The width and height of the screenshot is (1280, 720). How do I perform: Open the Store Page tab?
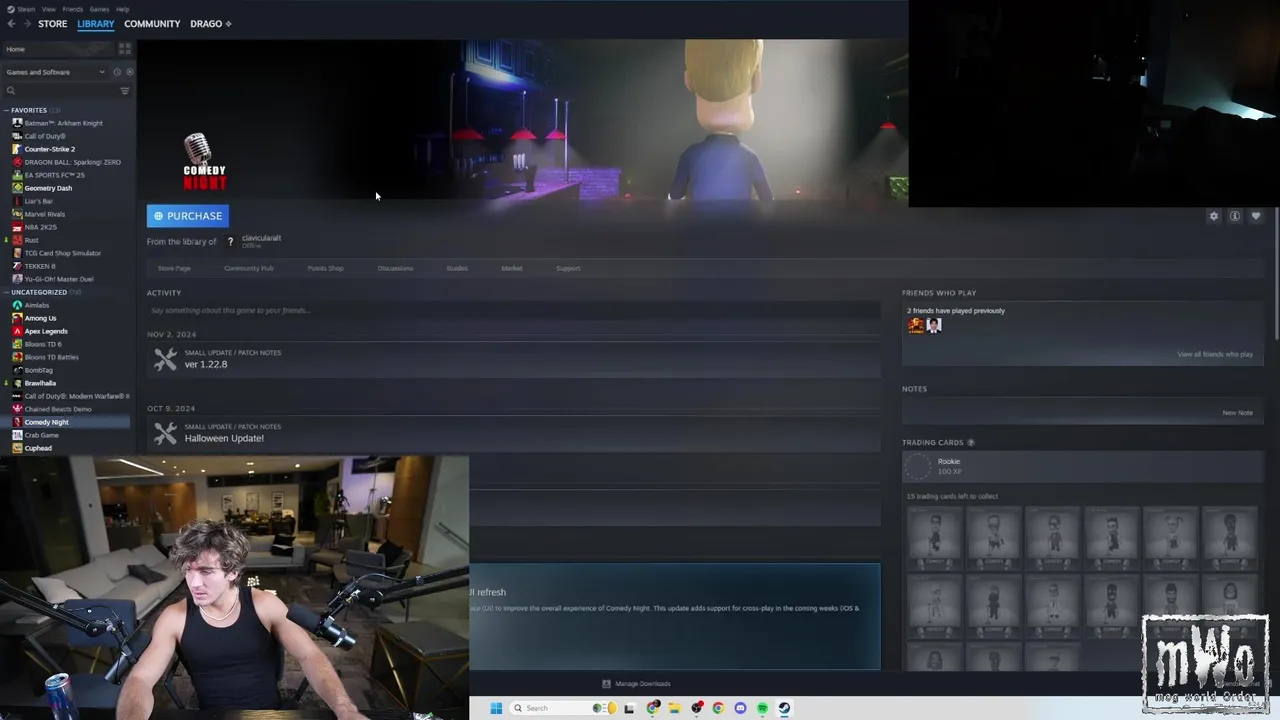click(x=174, y=268)
